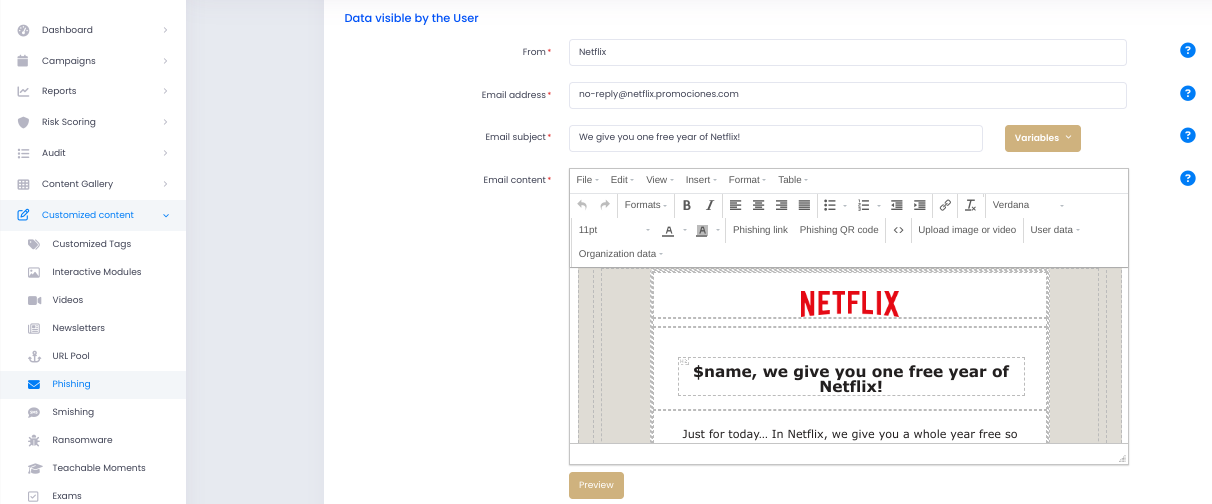Screen dimensions: 1212x504
Task: Click Phishing link toolbar button
Action: pos(760,230)
